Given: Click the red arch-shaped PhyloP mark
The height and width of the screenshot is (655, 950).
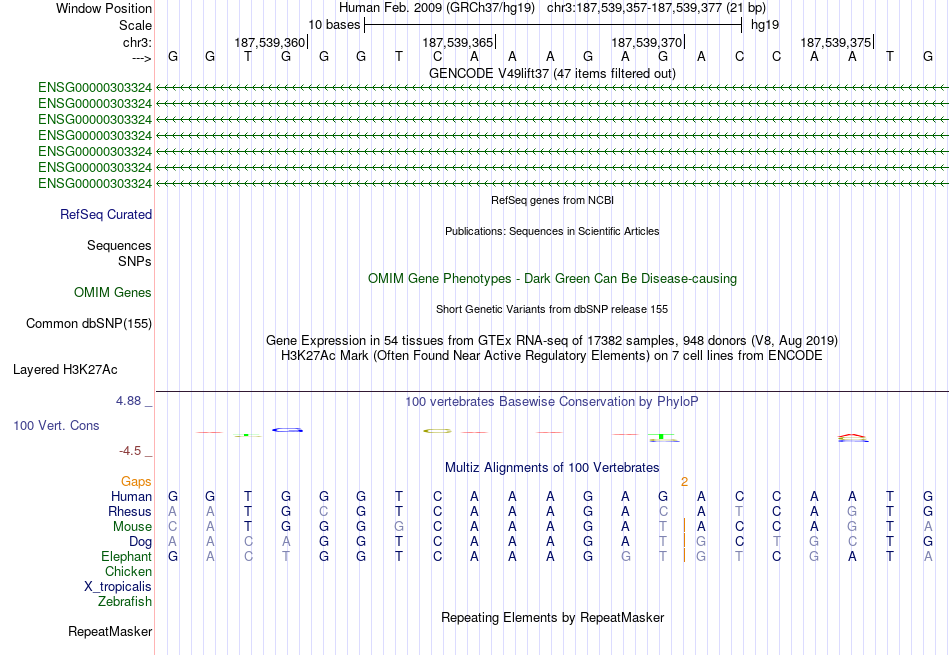Looking at the screenshot, I should pos(852,436).
